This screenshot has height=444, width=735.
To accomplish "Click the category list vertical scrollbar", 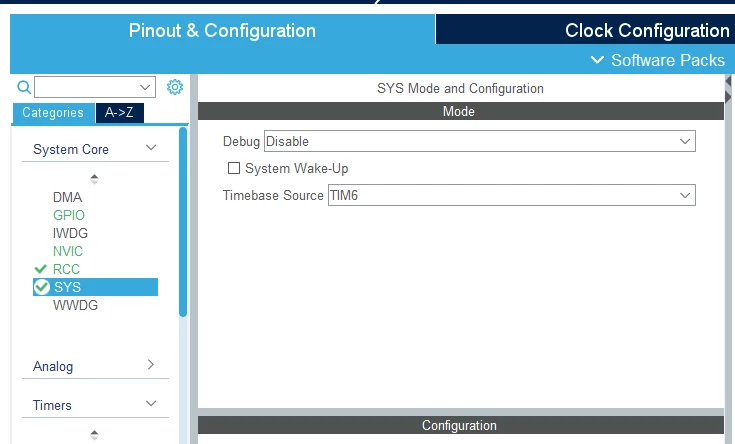I will [x=183, y=222].
